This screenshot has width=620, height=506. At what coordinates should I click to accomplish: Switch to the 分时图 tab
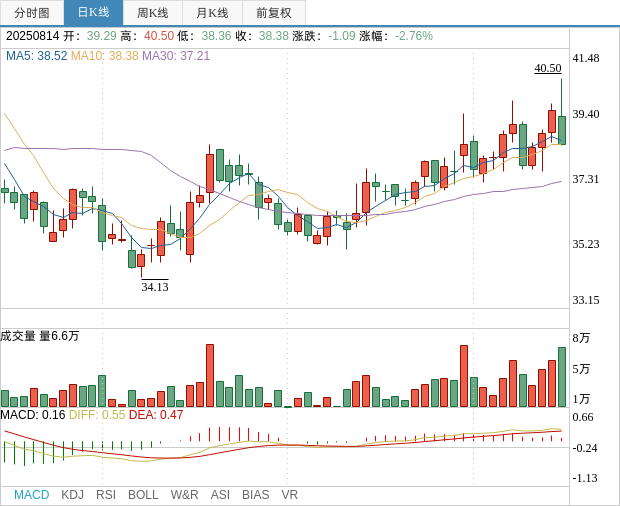(32, 13)
